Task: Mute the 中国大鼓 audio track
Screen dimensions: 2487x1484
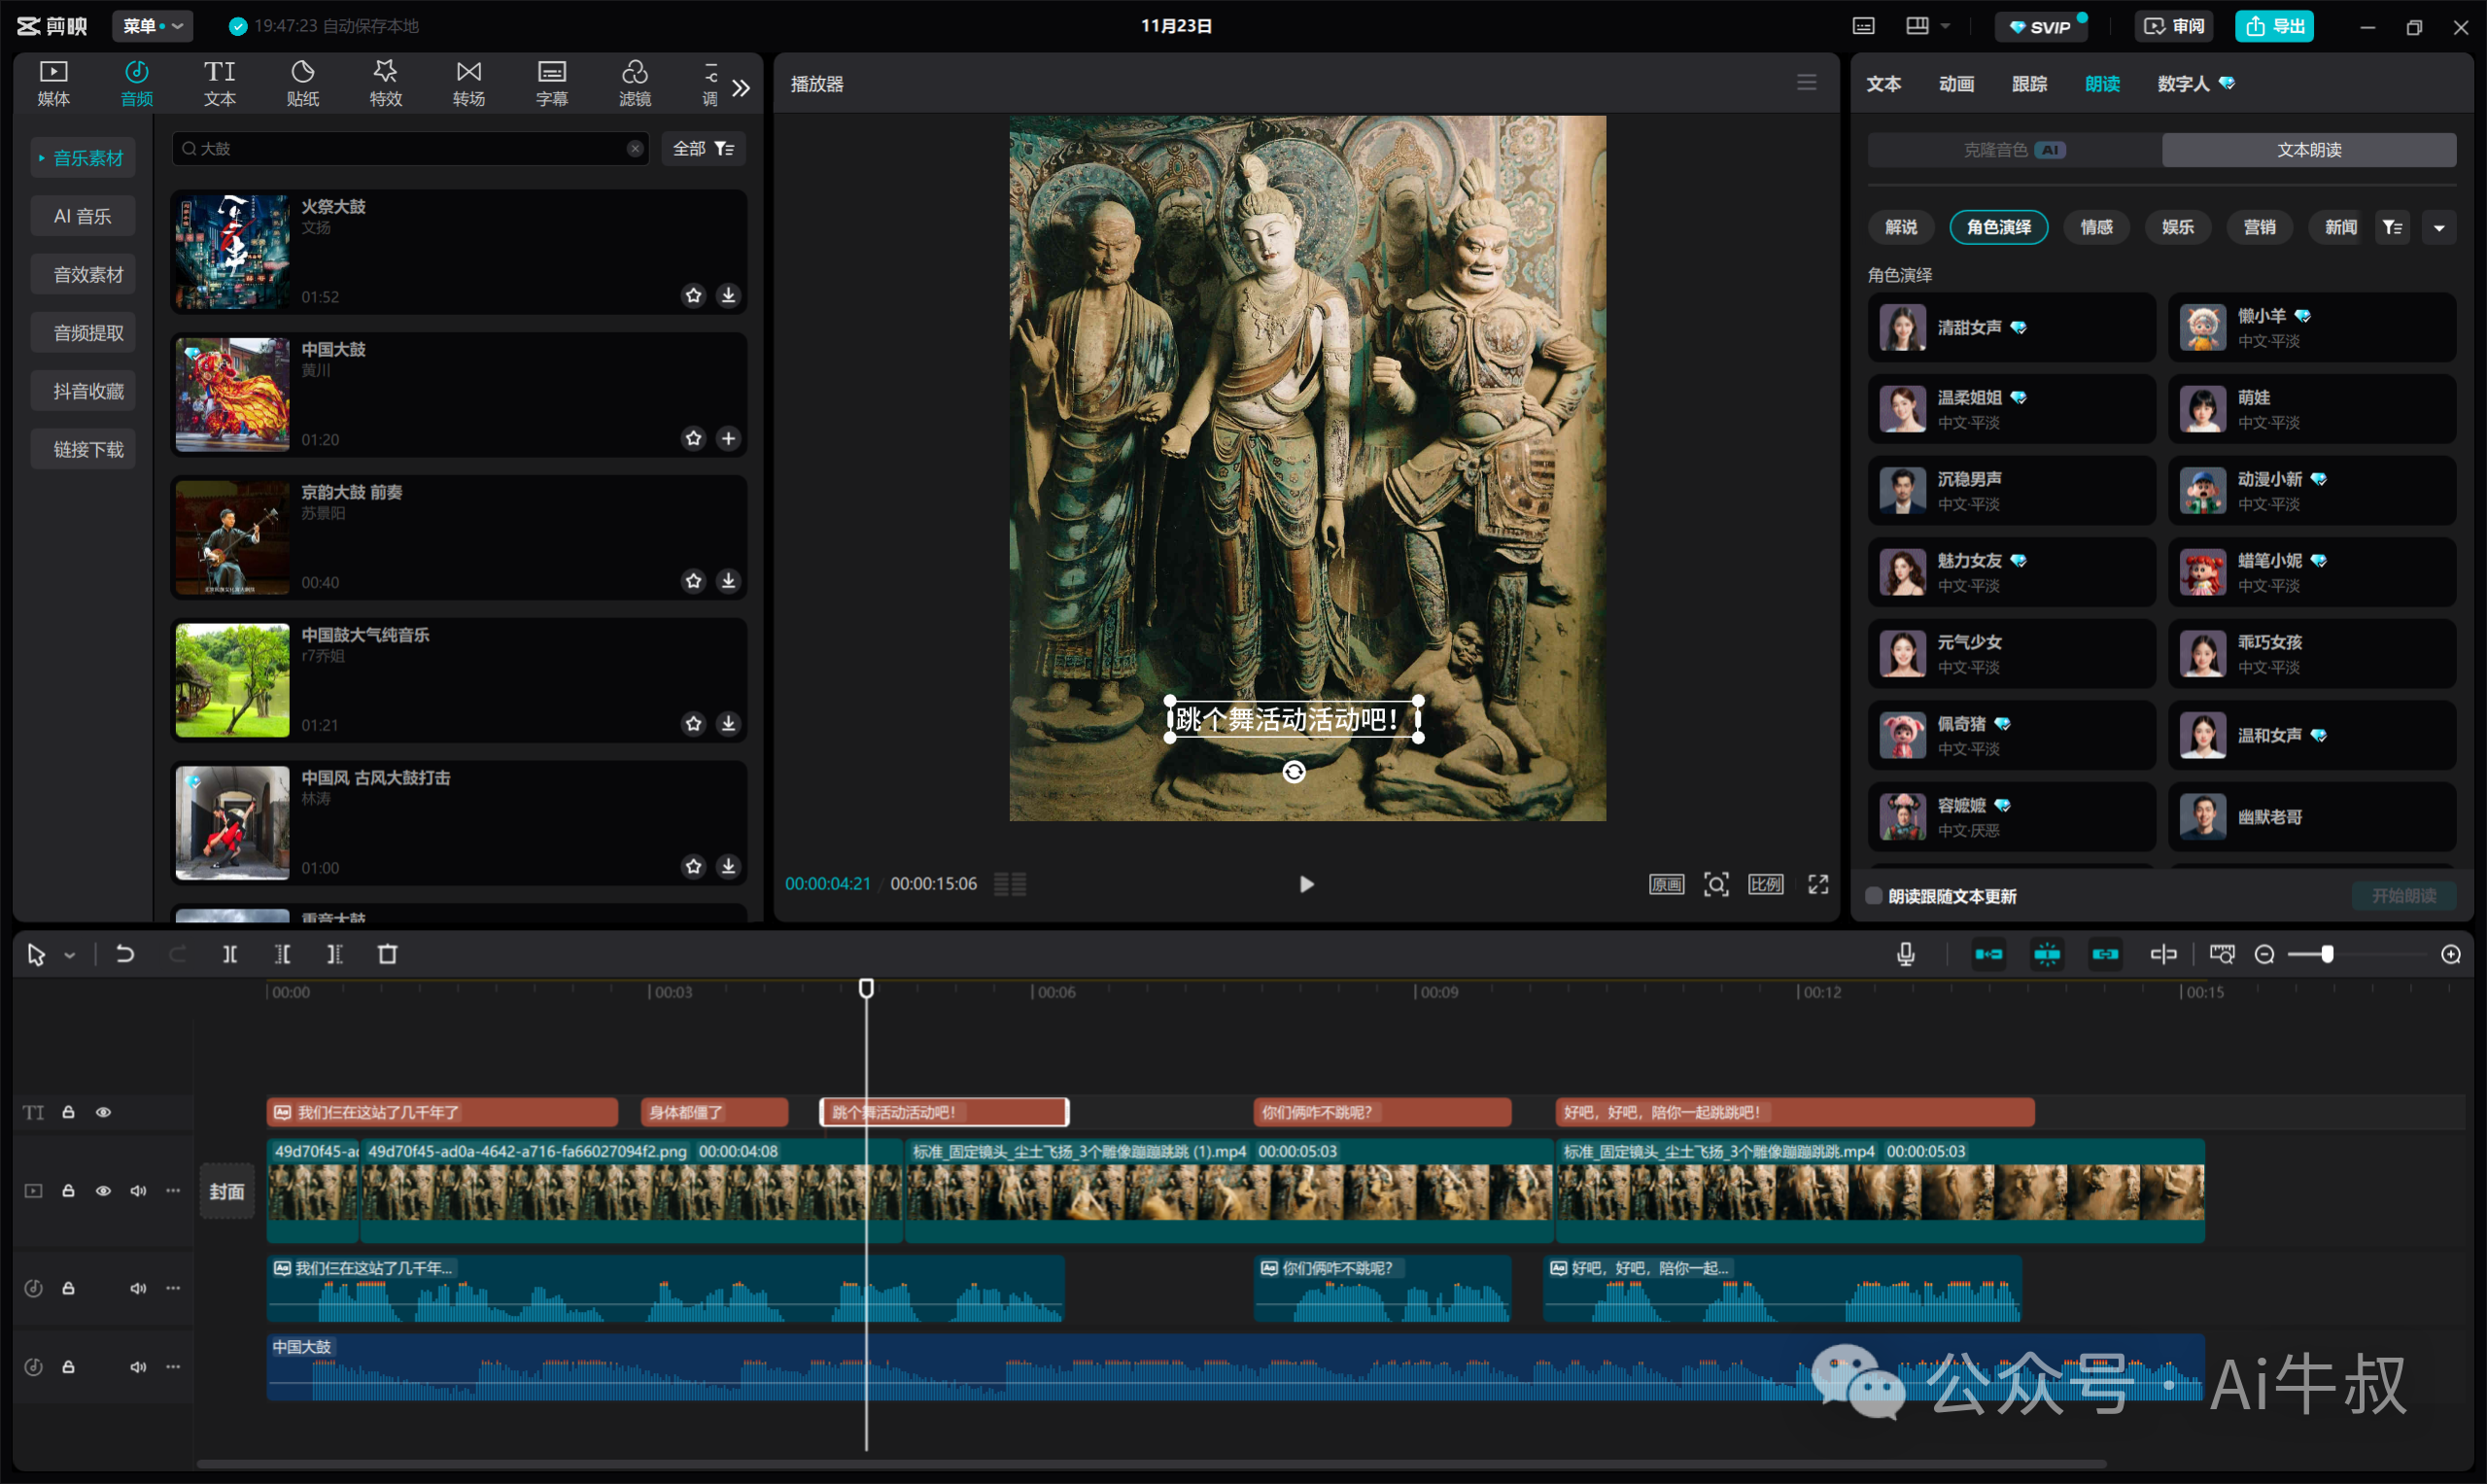Action: [138, 1367]
